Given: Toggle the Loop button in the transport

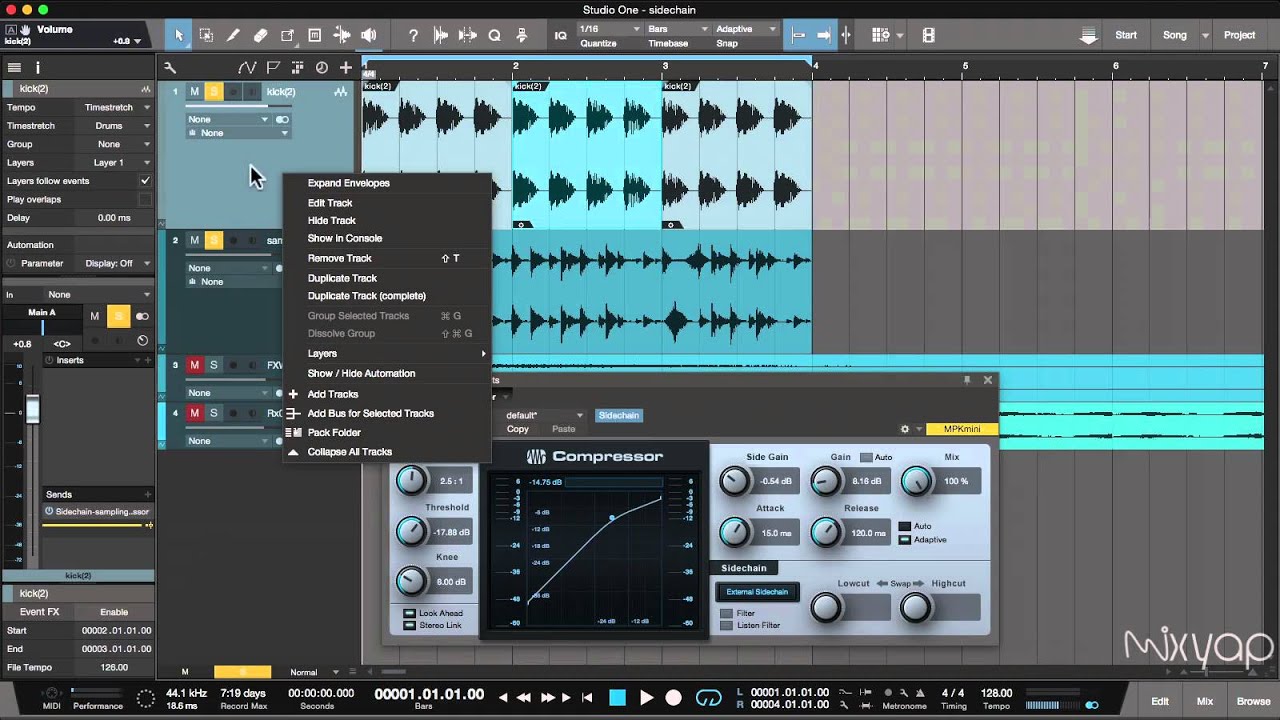Looking at the screenshot, I should (x=708, y=698).
